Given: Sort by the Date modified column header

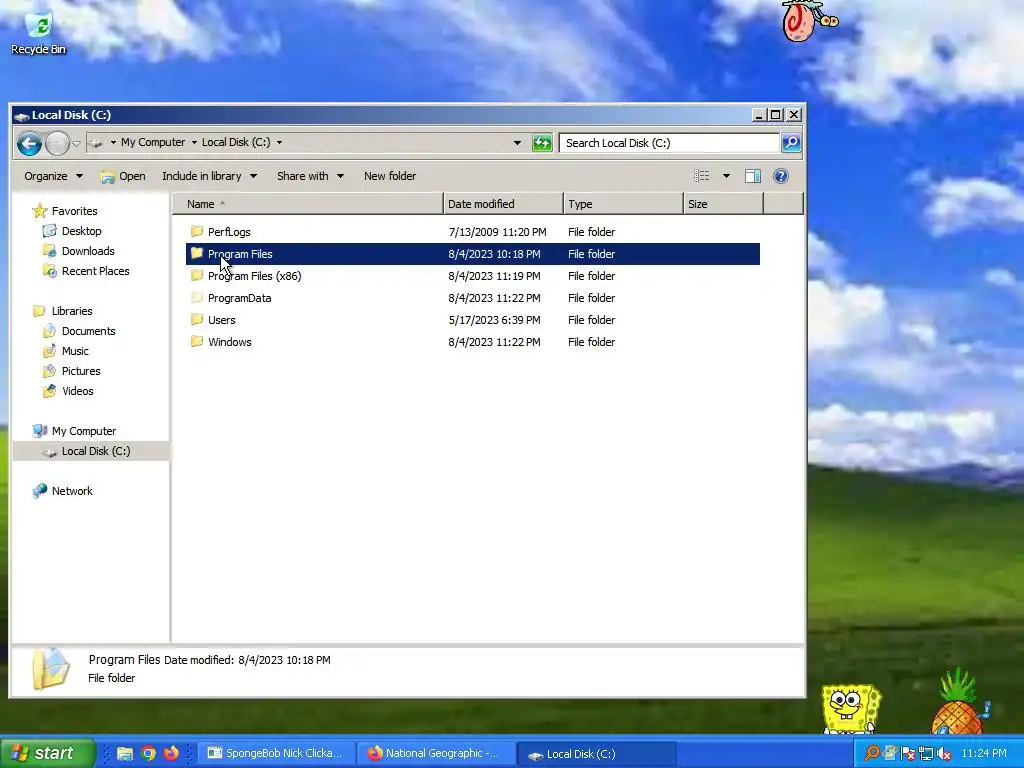Looking at the screenshot, I should tap(503, 204).
